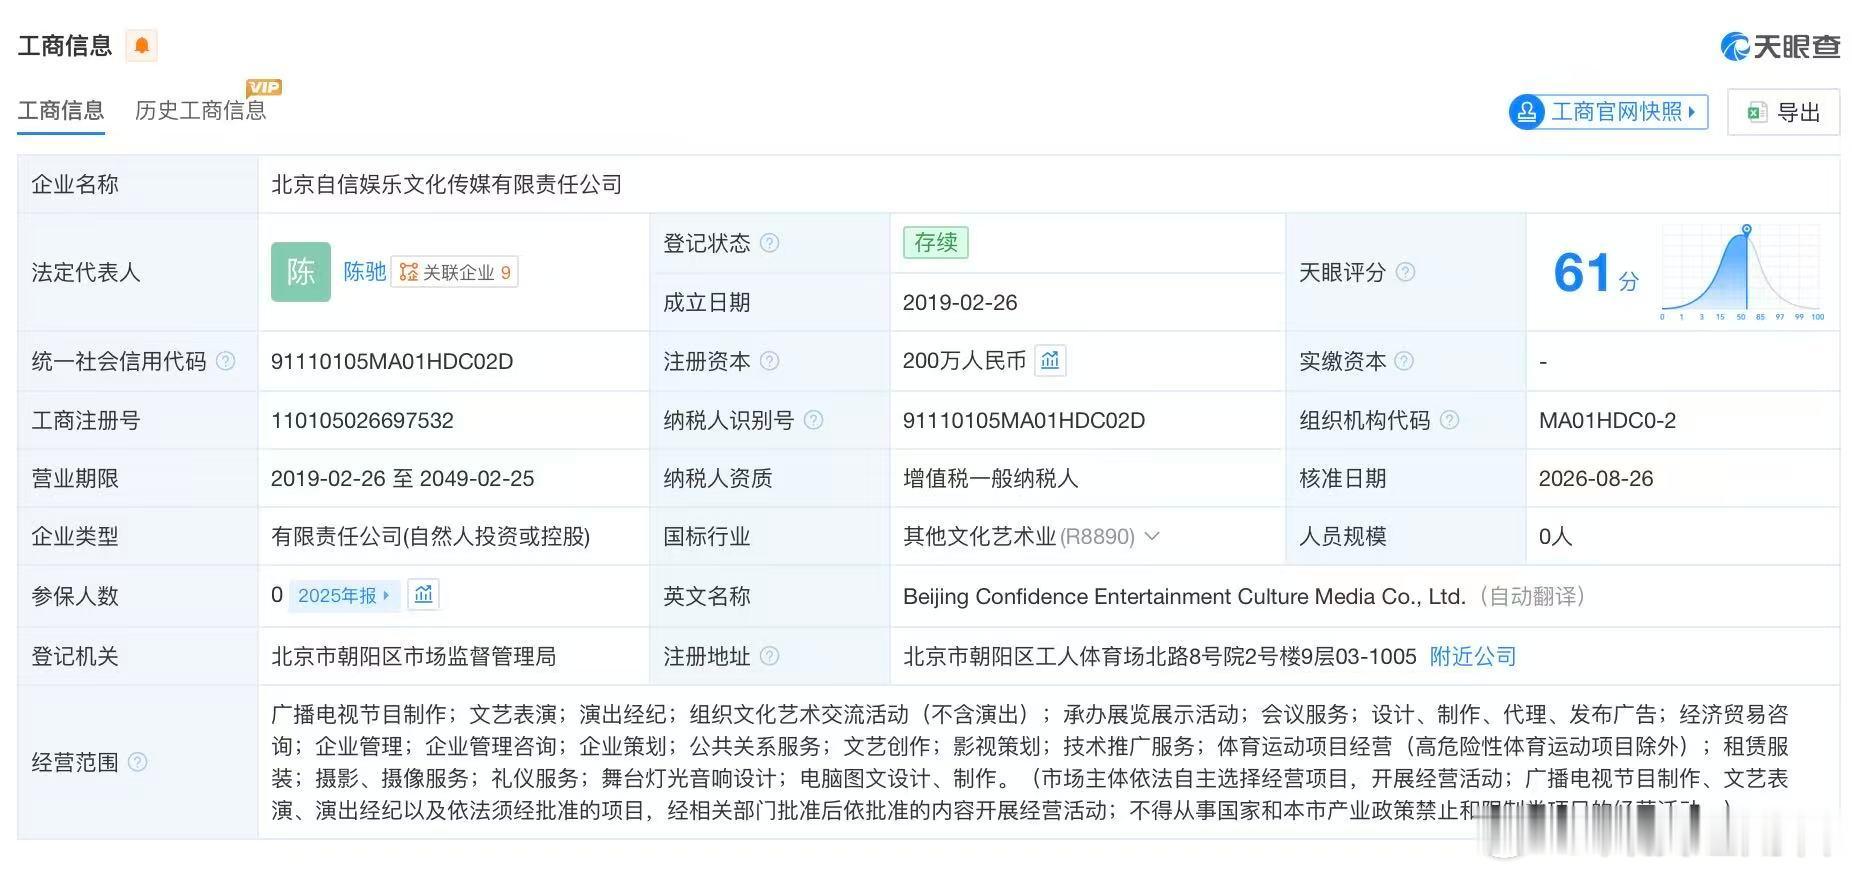Click the green 陈 avatar
The width and height of the screenshot is (1852, 878).
click(301, 272)
